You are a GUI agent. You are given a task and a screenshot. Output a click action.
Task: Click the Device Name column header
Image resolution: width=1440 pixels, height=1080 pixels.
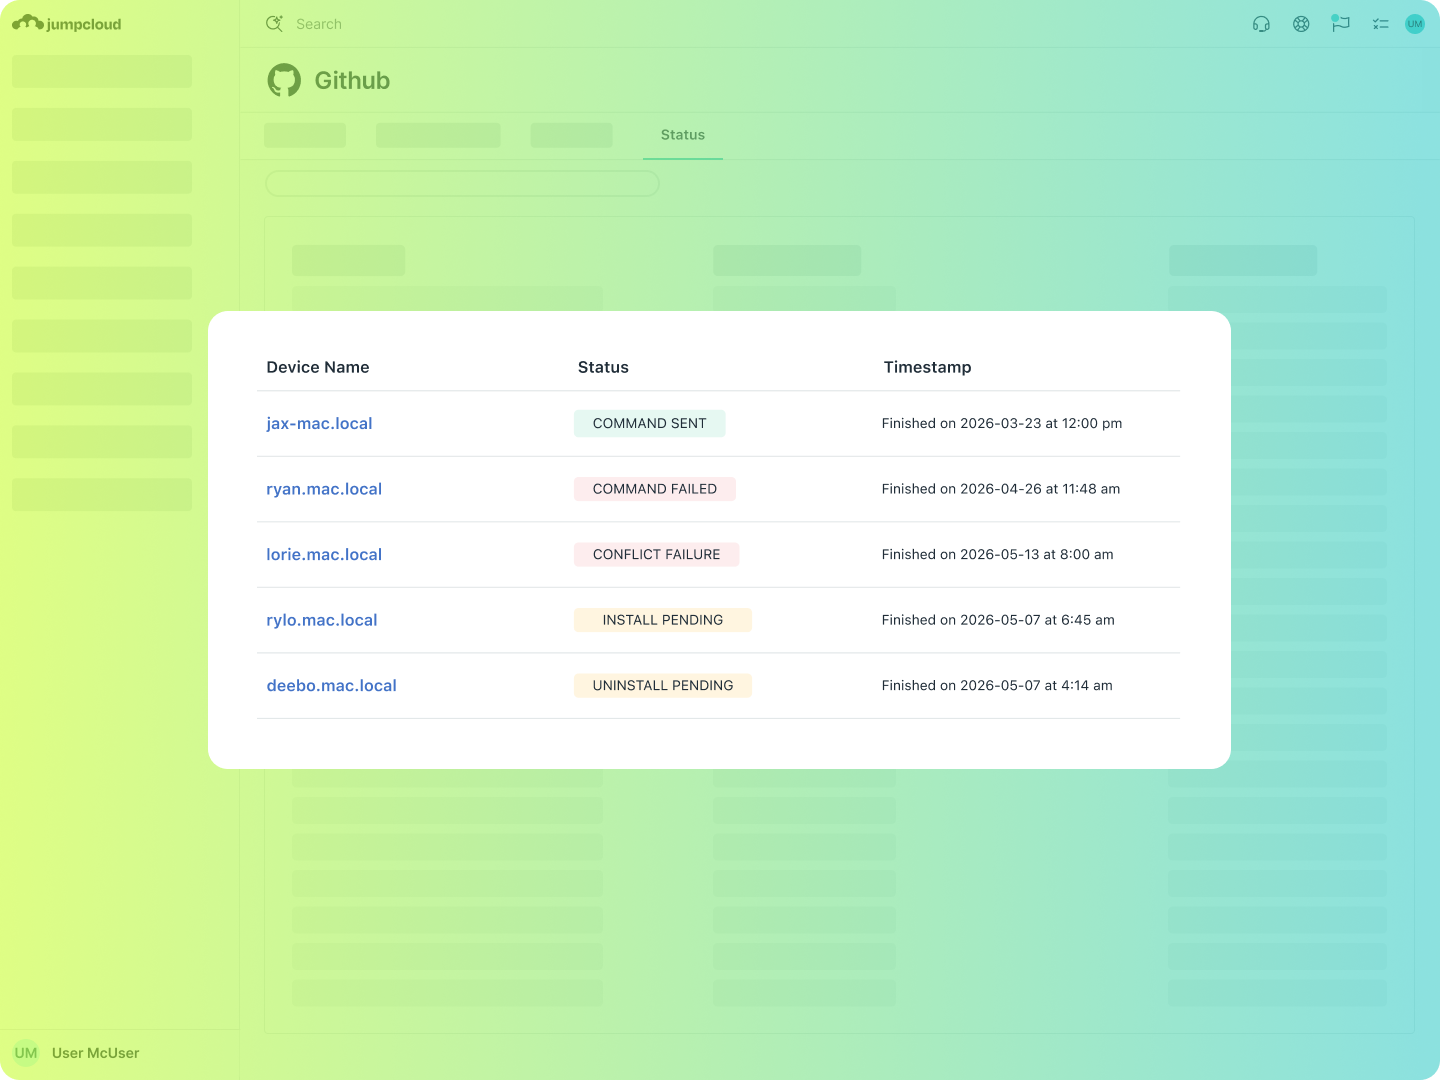click(318, 367)
